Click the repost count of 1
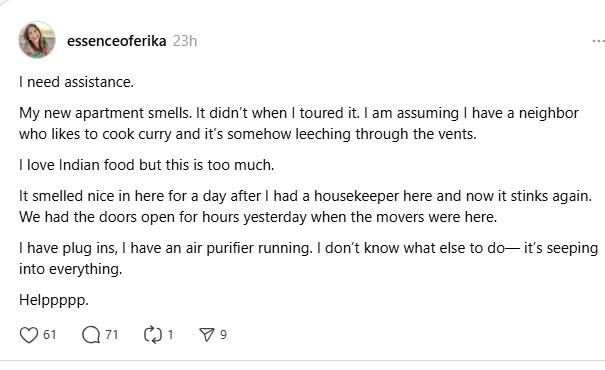 pos(170,335)
